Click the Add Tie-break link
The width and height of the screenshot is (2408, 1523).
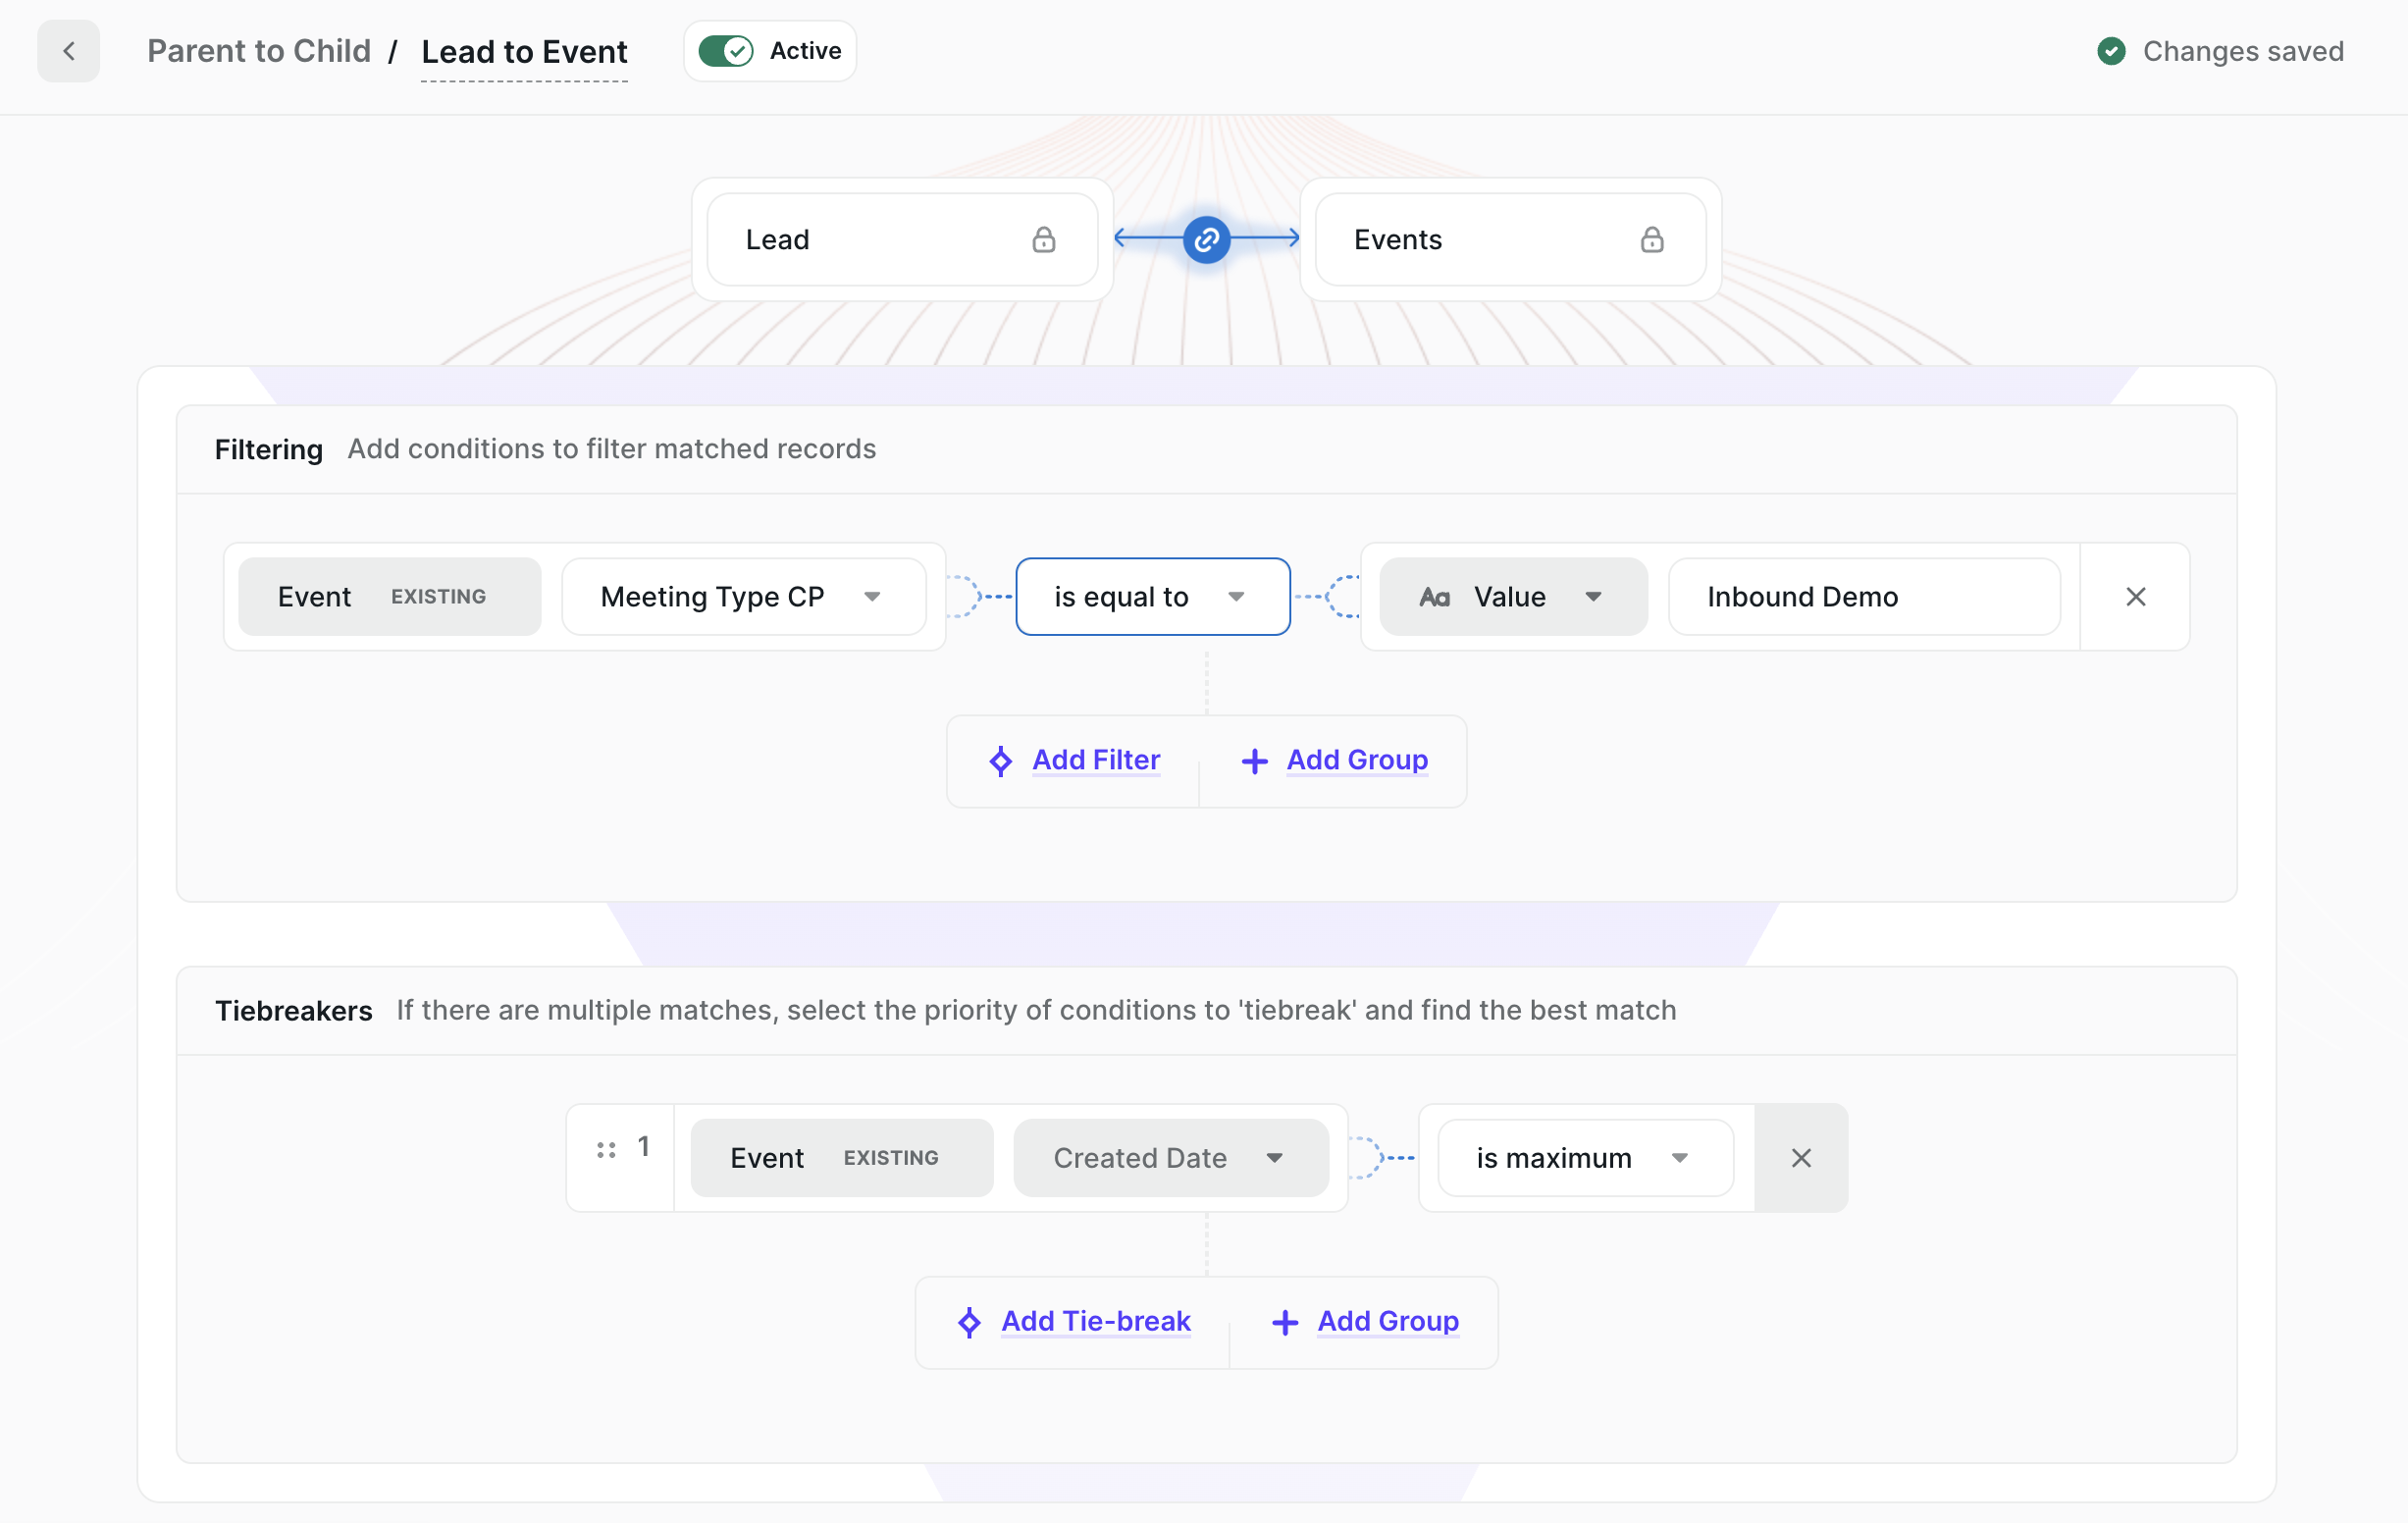[1096, 1321]
